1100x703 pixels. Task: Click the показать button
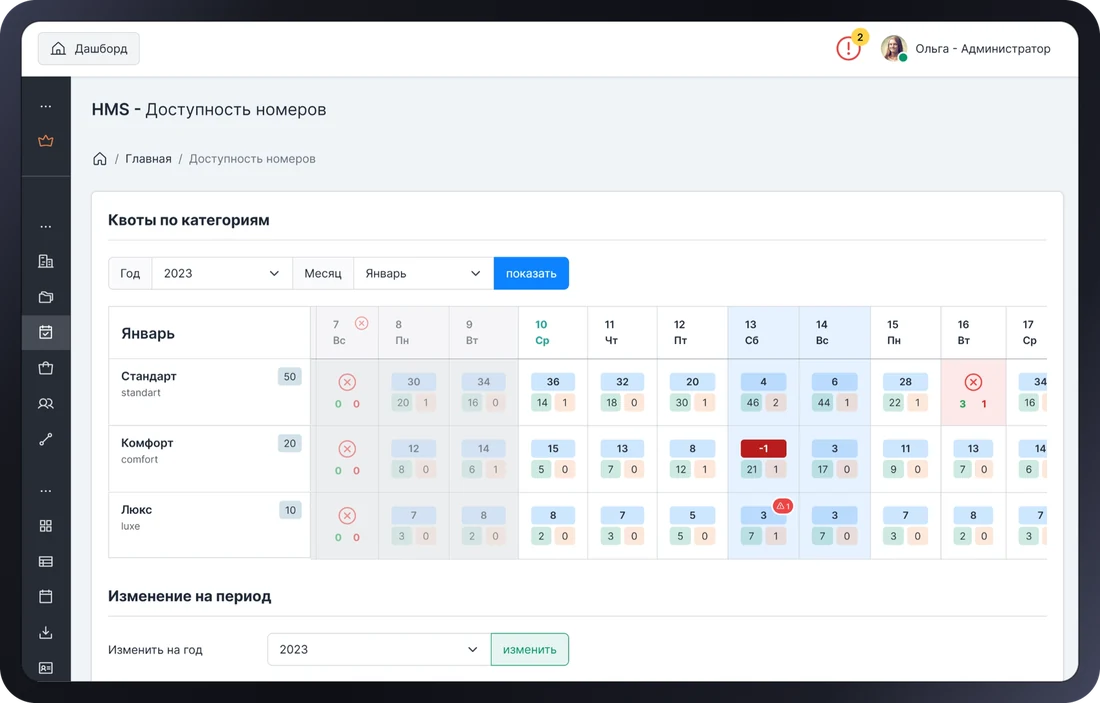pos(531,273)
